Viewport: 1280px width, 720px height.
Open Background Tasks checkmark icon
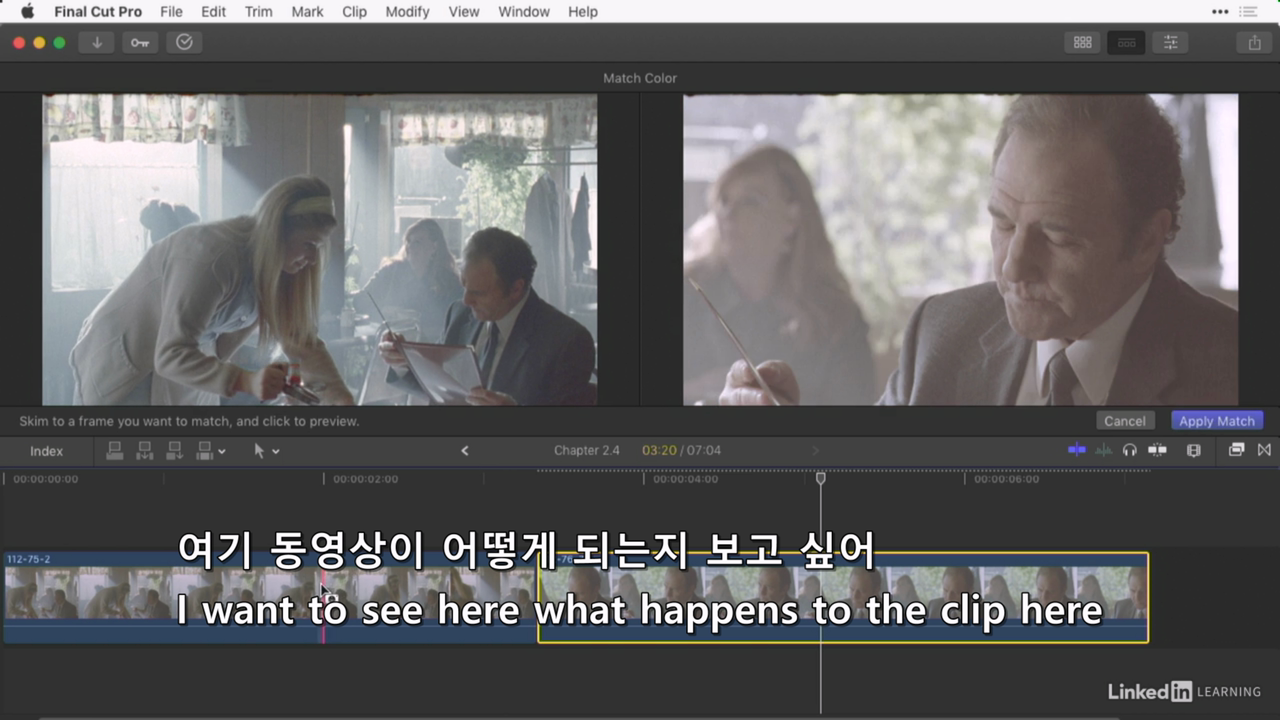184,42
